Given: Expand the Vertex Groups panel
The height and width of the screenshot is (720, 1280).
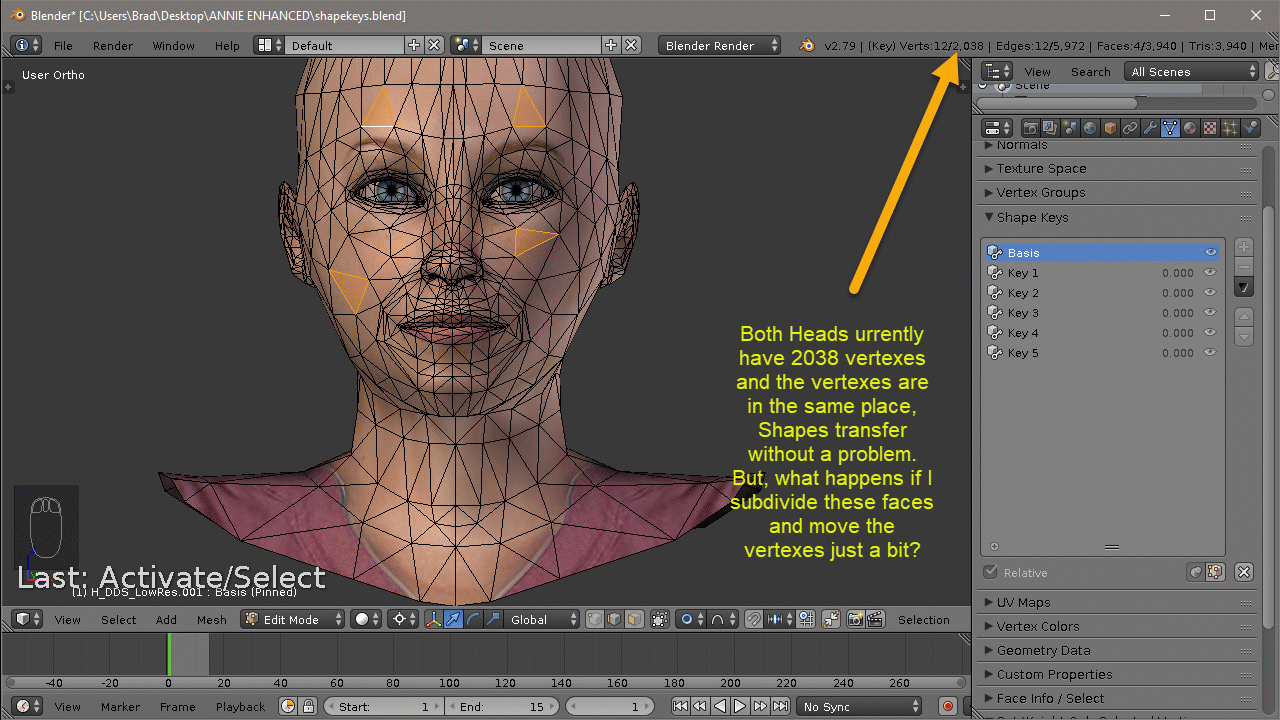Looking at the screenshot, I should tap(1040, 193).
